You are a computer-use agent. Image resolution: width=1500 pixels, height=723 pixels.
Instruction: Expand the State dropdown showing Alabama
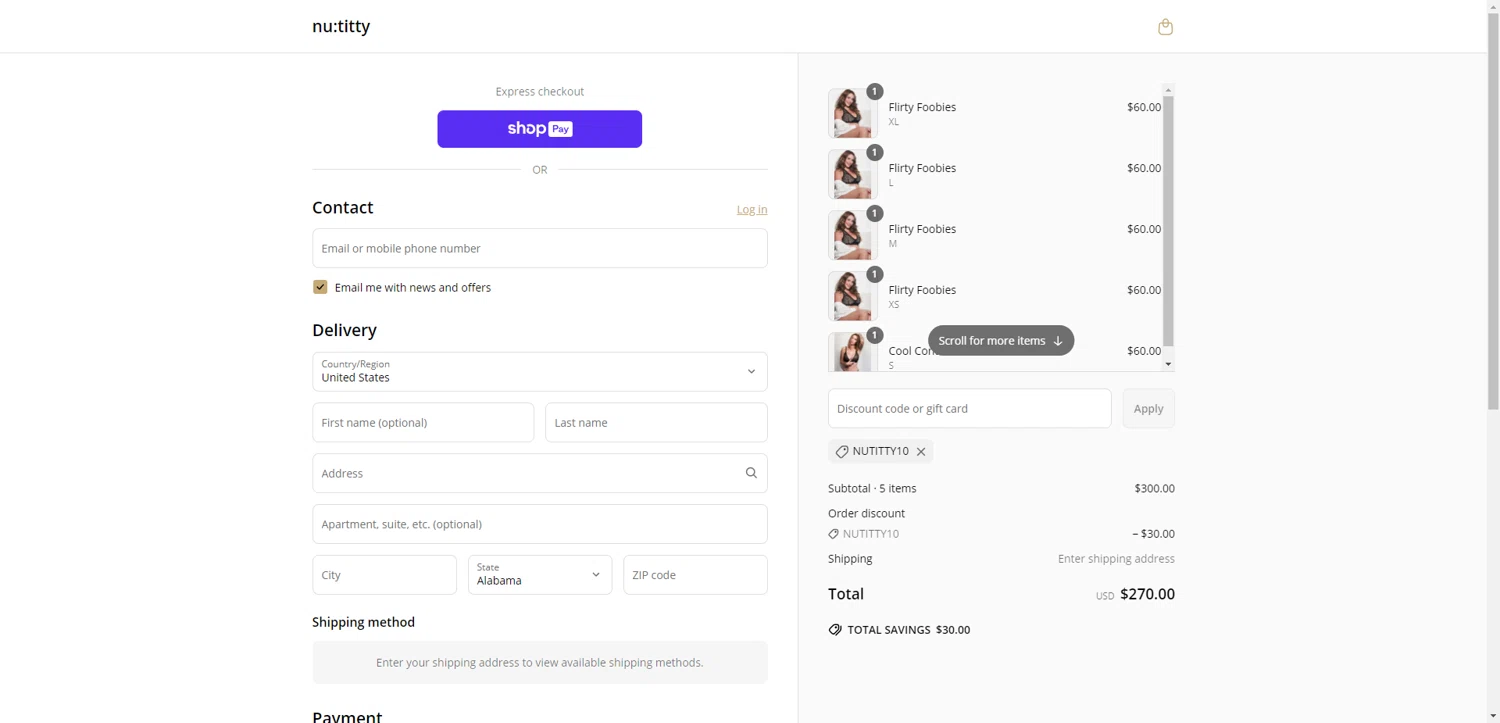[540, 575]
